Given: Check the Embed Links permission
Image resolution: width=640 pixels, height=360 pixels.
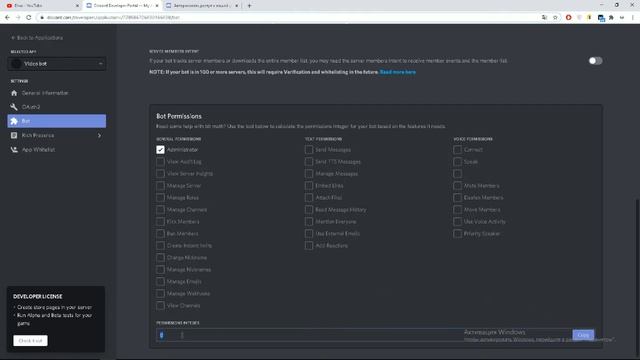Looking at the screenshot, I should coord(309,186).
